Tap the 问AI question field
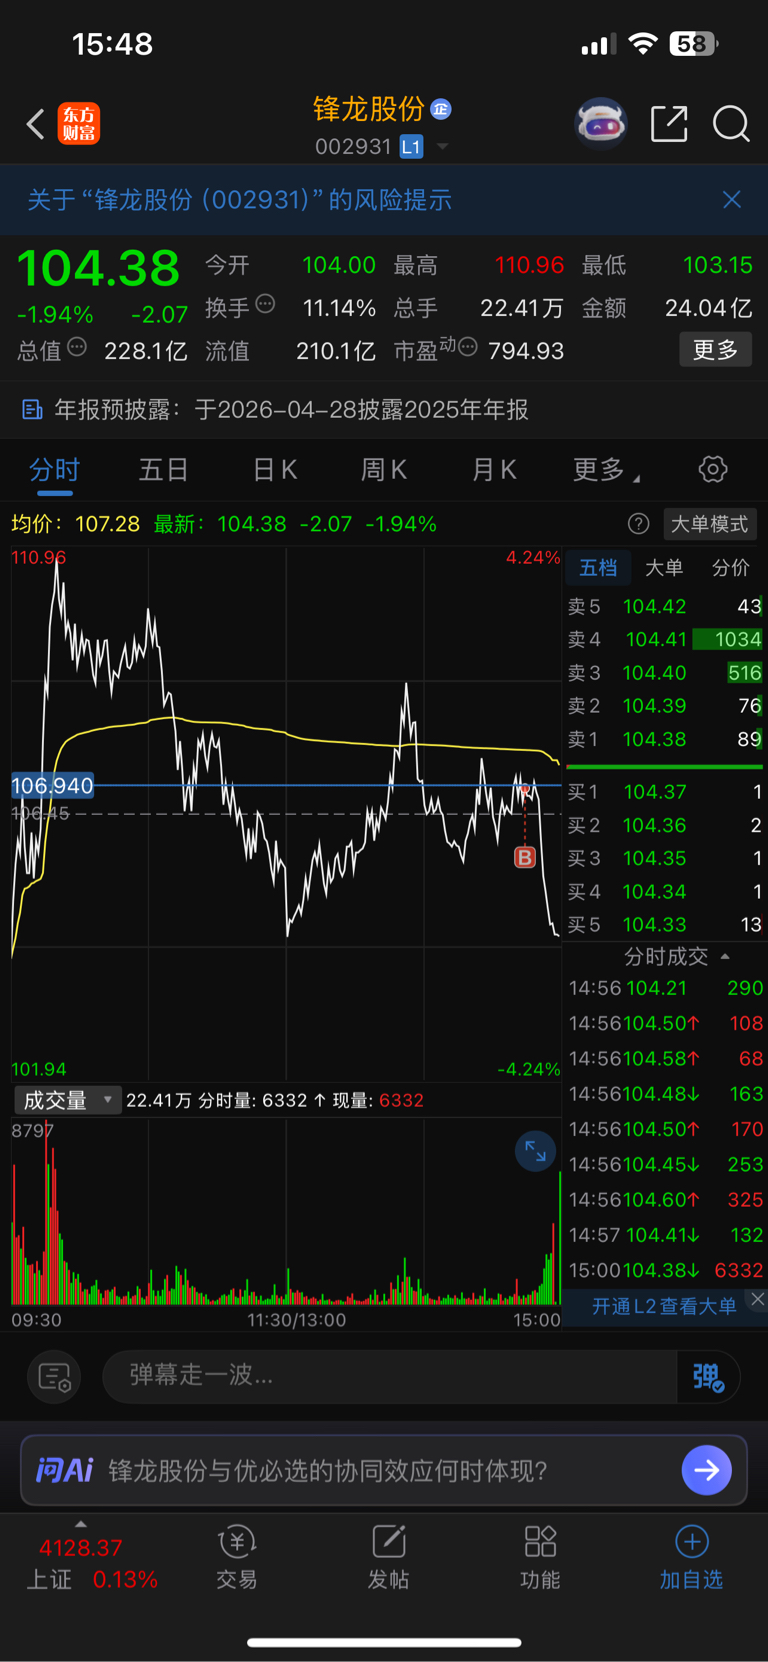 pos(384,1470)
